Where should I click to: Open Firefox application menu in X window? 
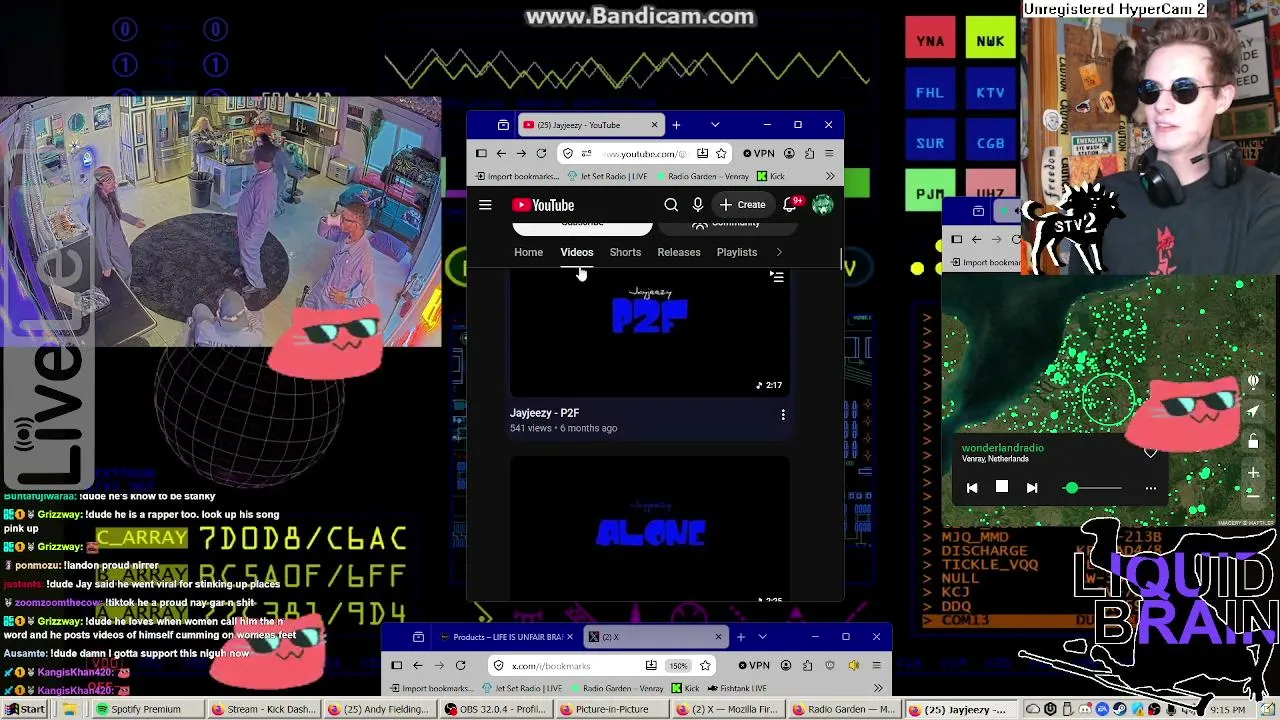pos(876,665)
